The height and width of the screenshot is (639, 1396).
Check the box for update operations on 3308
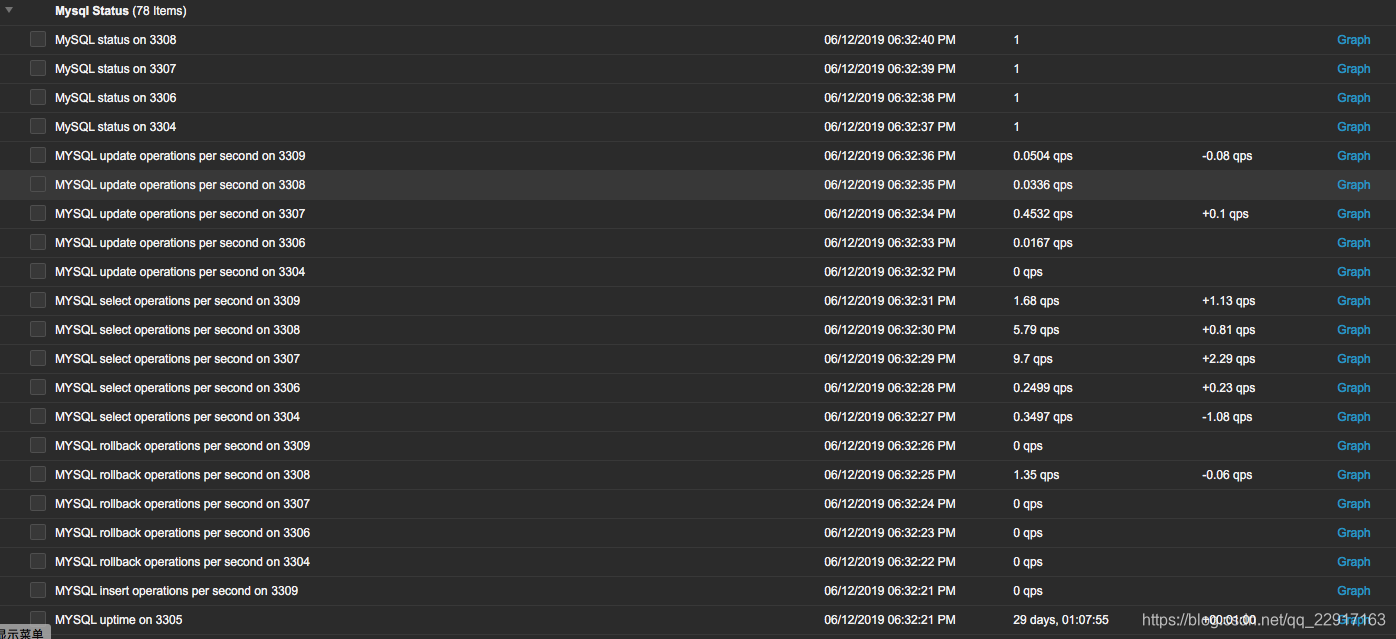(38, 184)
